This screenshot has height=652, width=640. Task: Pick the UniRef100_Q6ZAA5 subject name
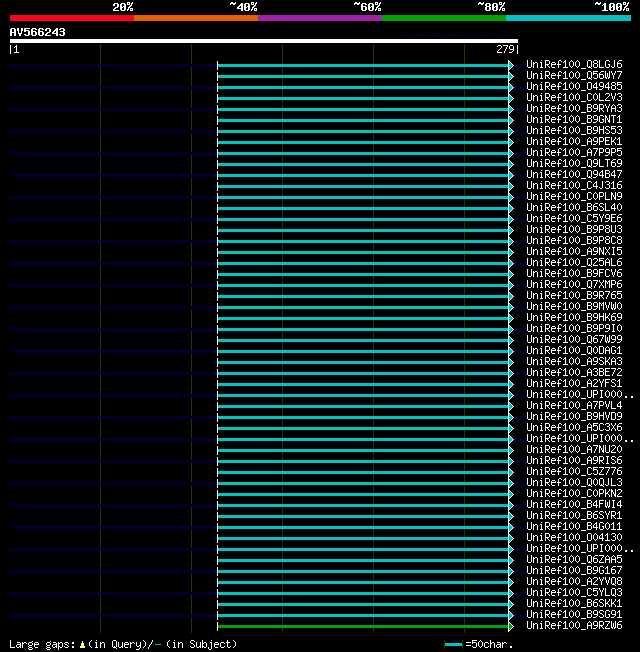[x=574, y=560]
